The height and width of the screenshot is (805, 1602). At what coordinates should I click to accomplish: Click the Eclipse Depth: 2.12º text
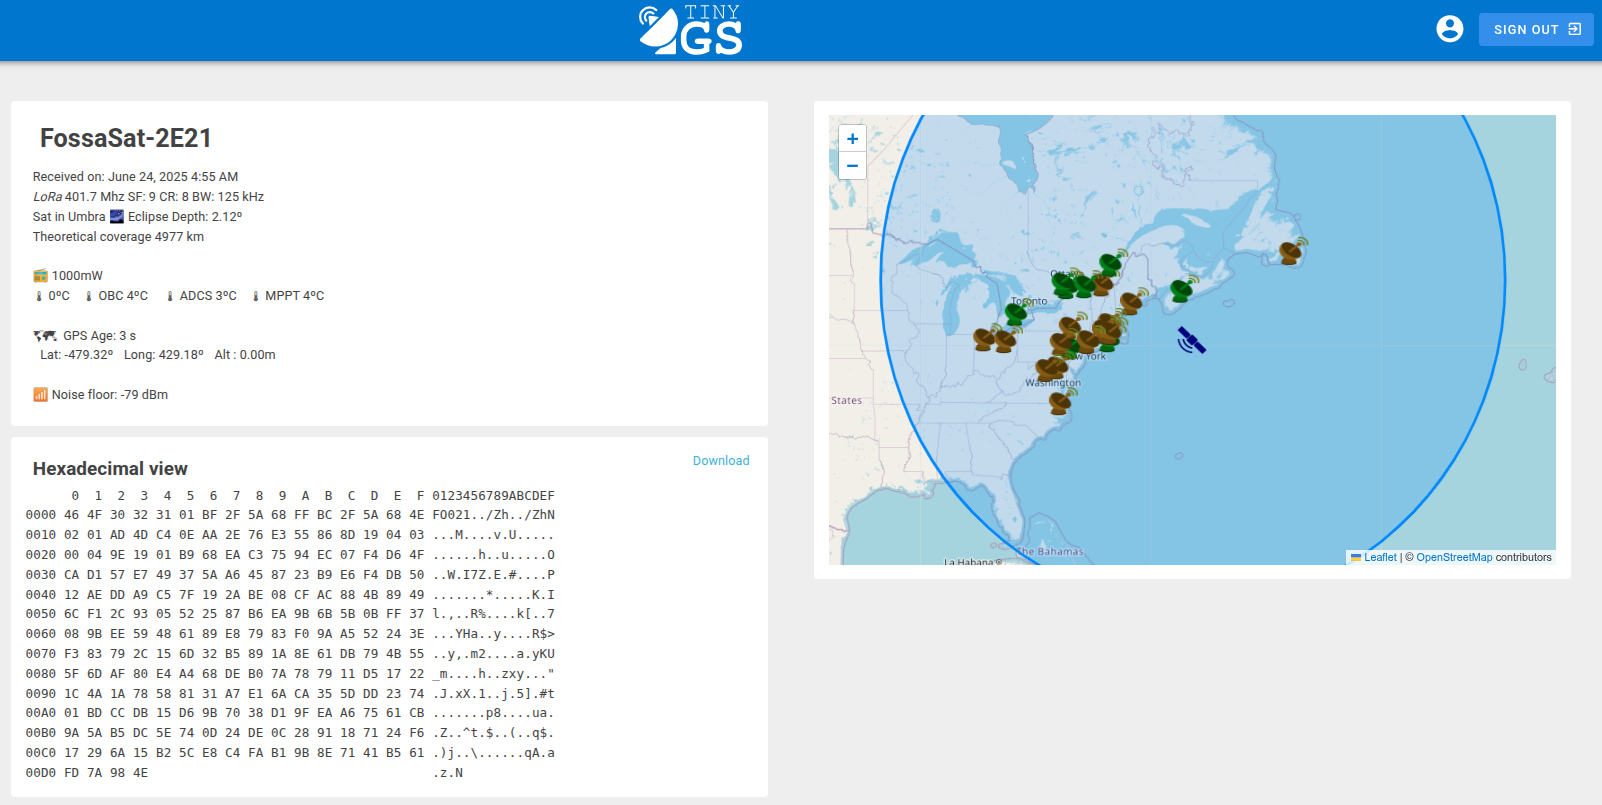click(x=185, y=217)
